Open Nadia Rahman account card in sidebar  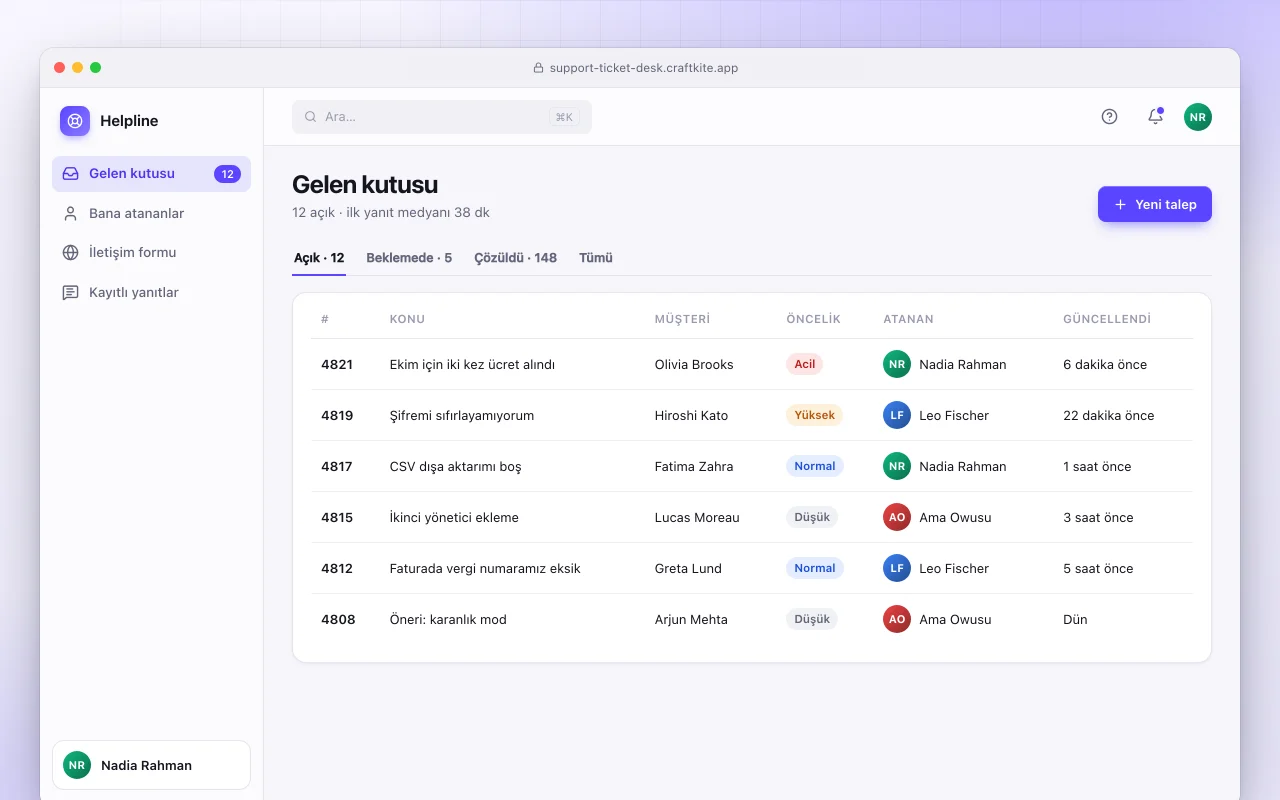[151, 765]
